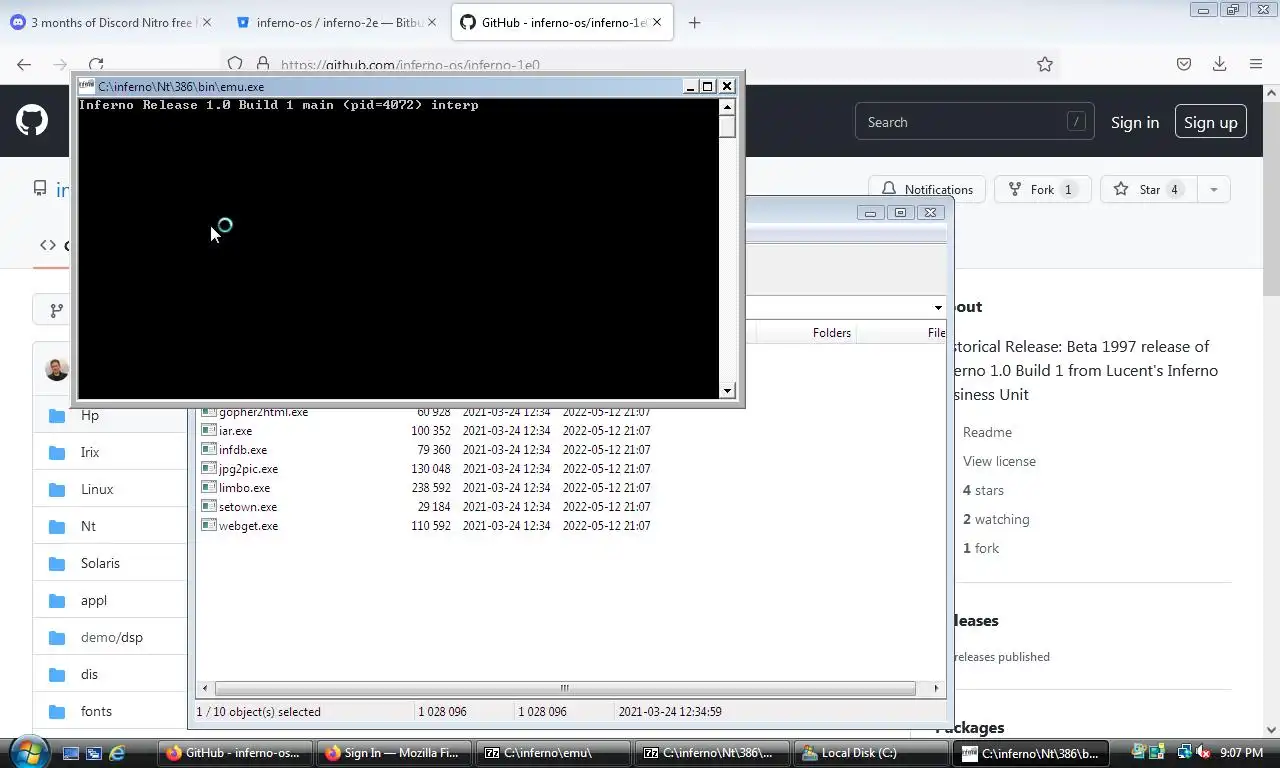The width and height of the screenshot is (1280, 768).
Task: Open the demo/dsp folder in repository
Action: 112,637
